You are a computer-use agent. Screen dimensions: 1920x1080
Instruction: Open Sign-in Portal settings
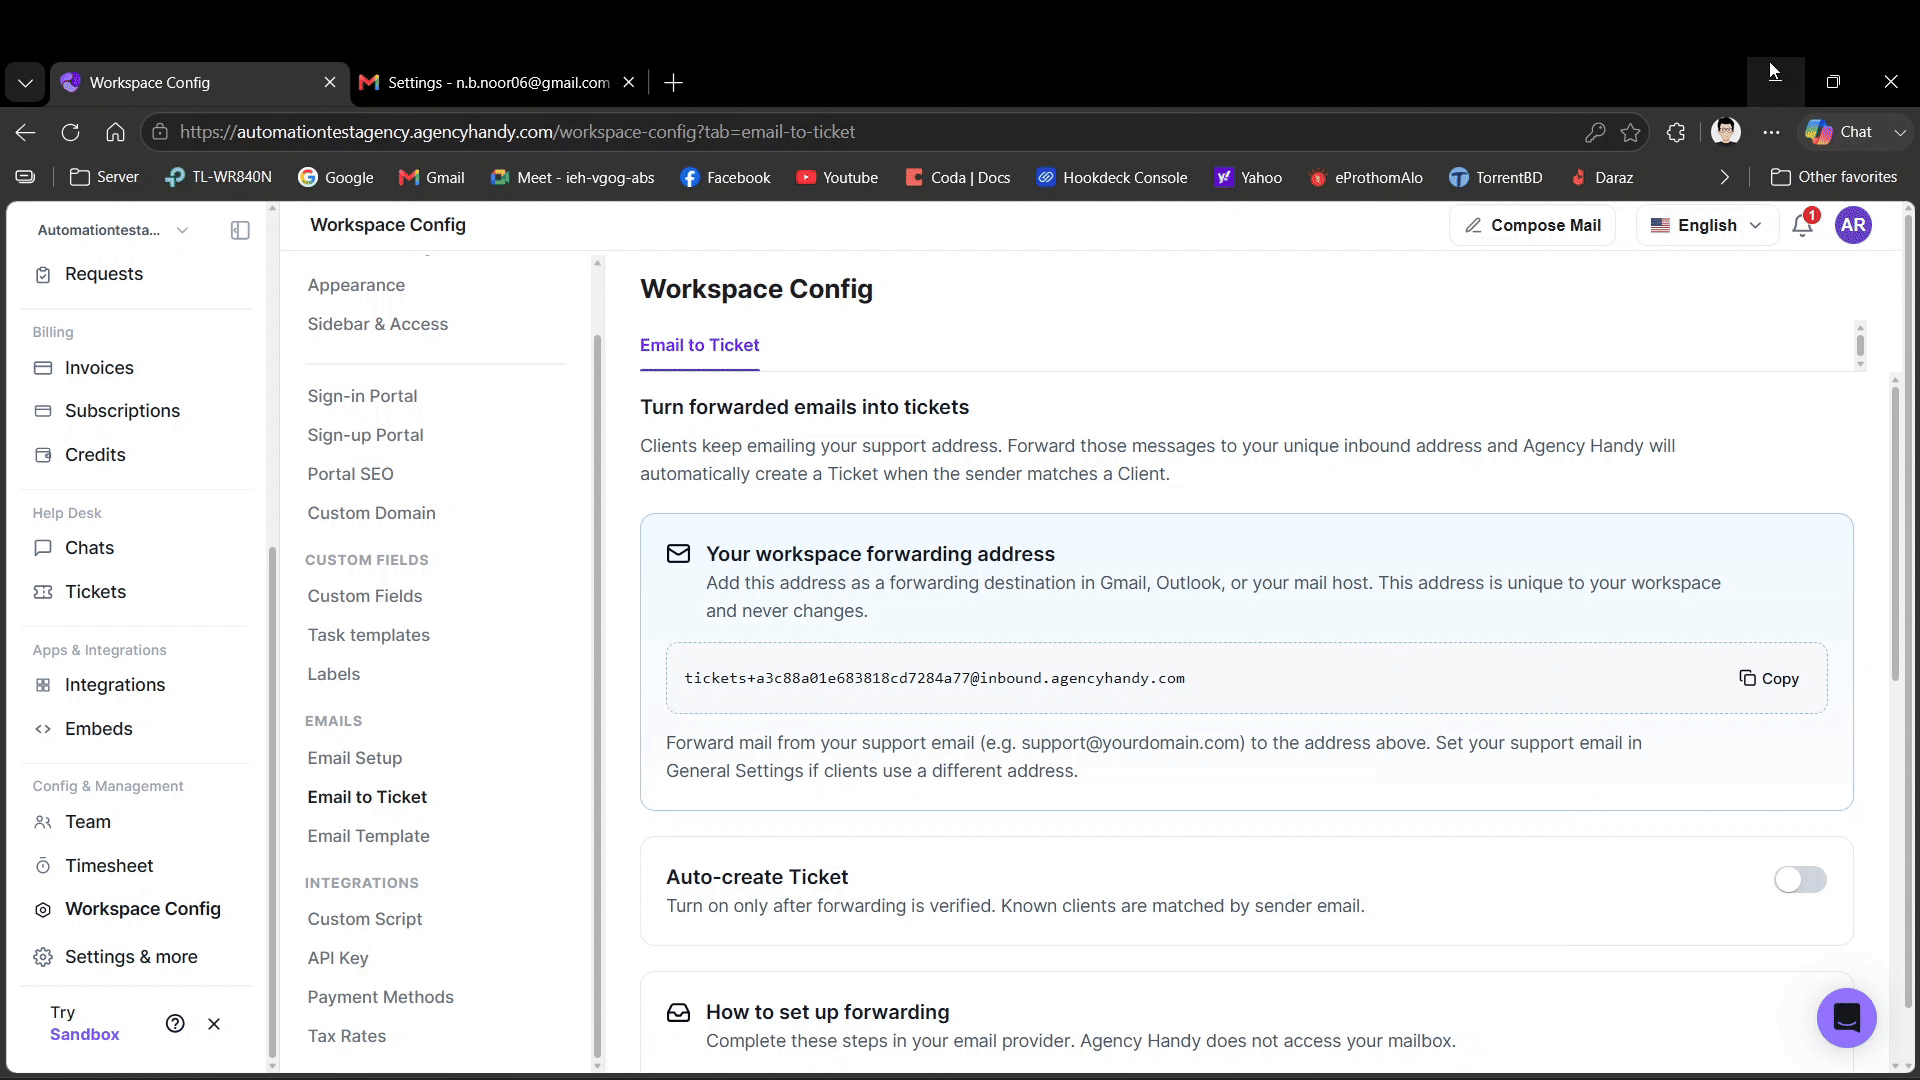362,396
